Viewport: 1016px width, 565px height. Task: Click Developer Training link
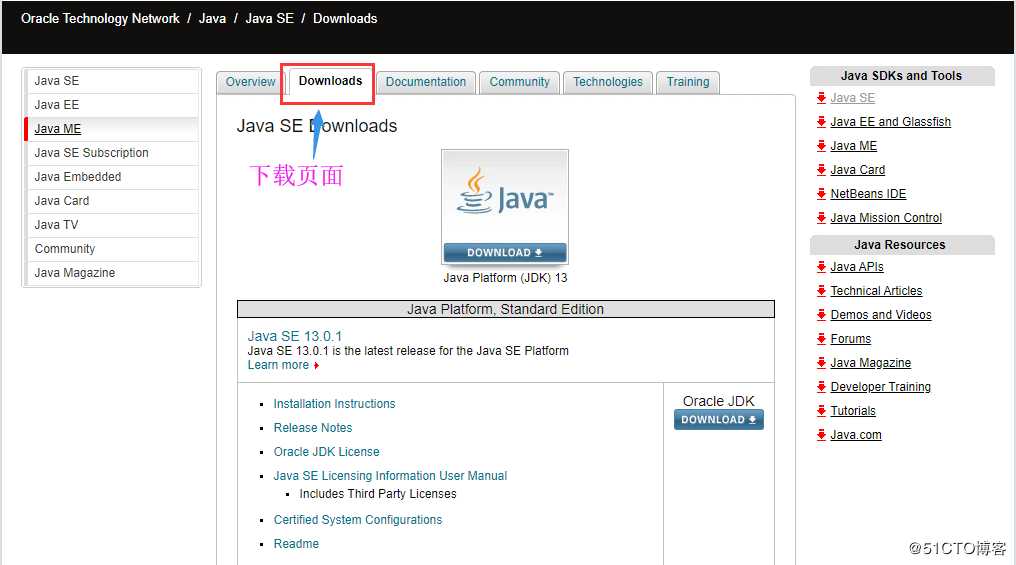(x=881, y=386)
